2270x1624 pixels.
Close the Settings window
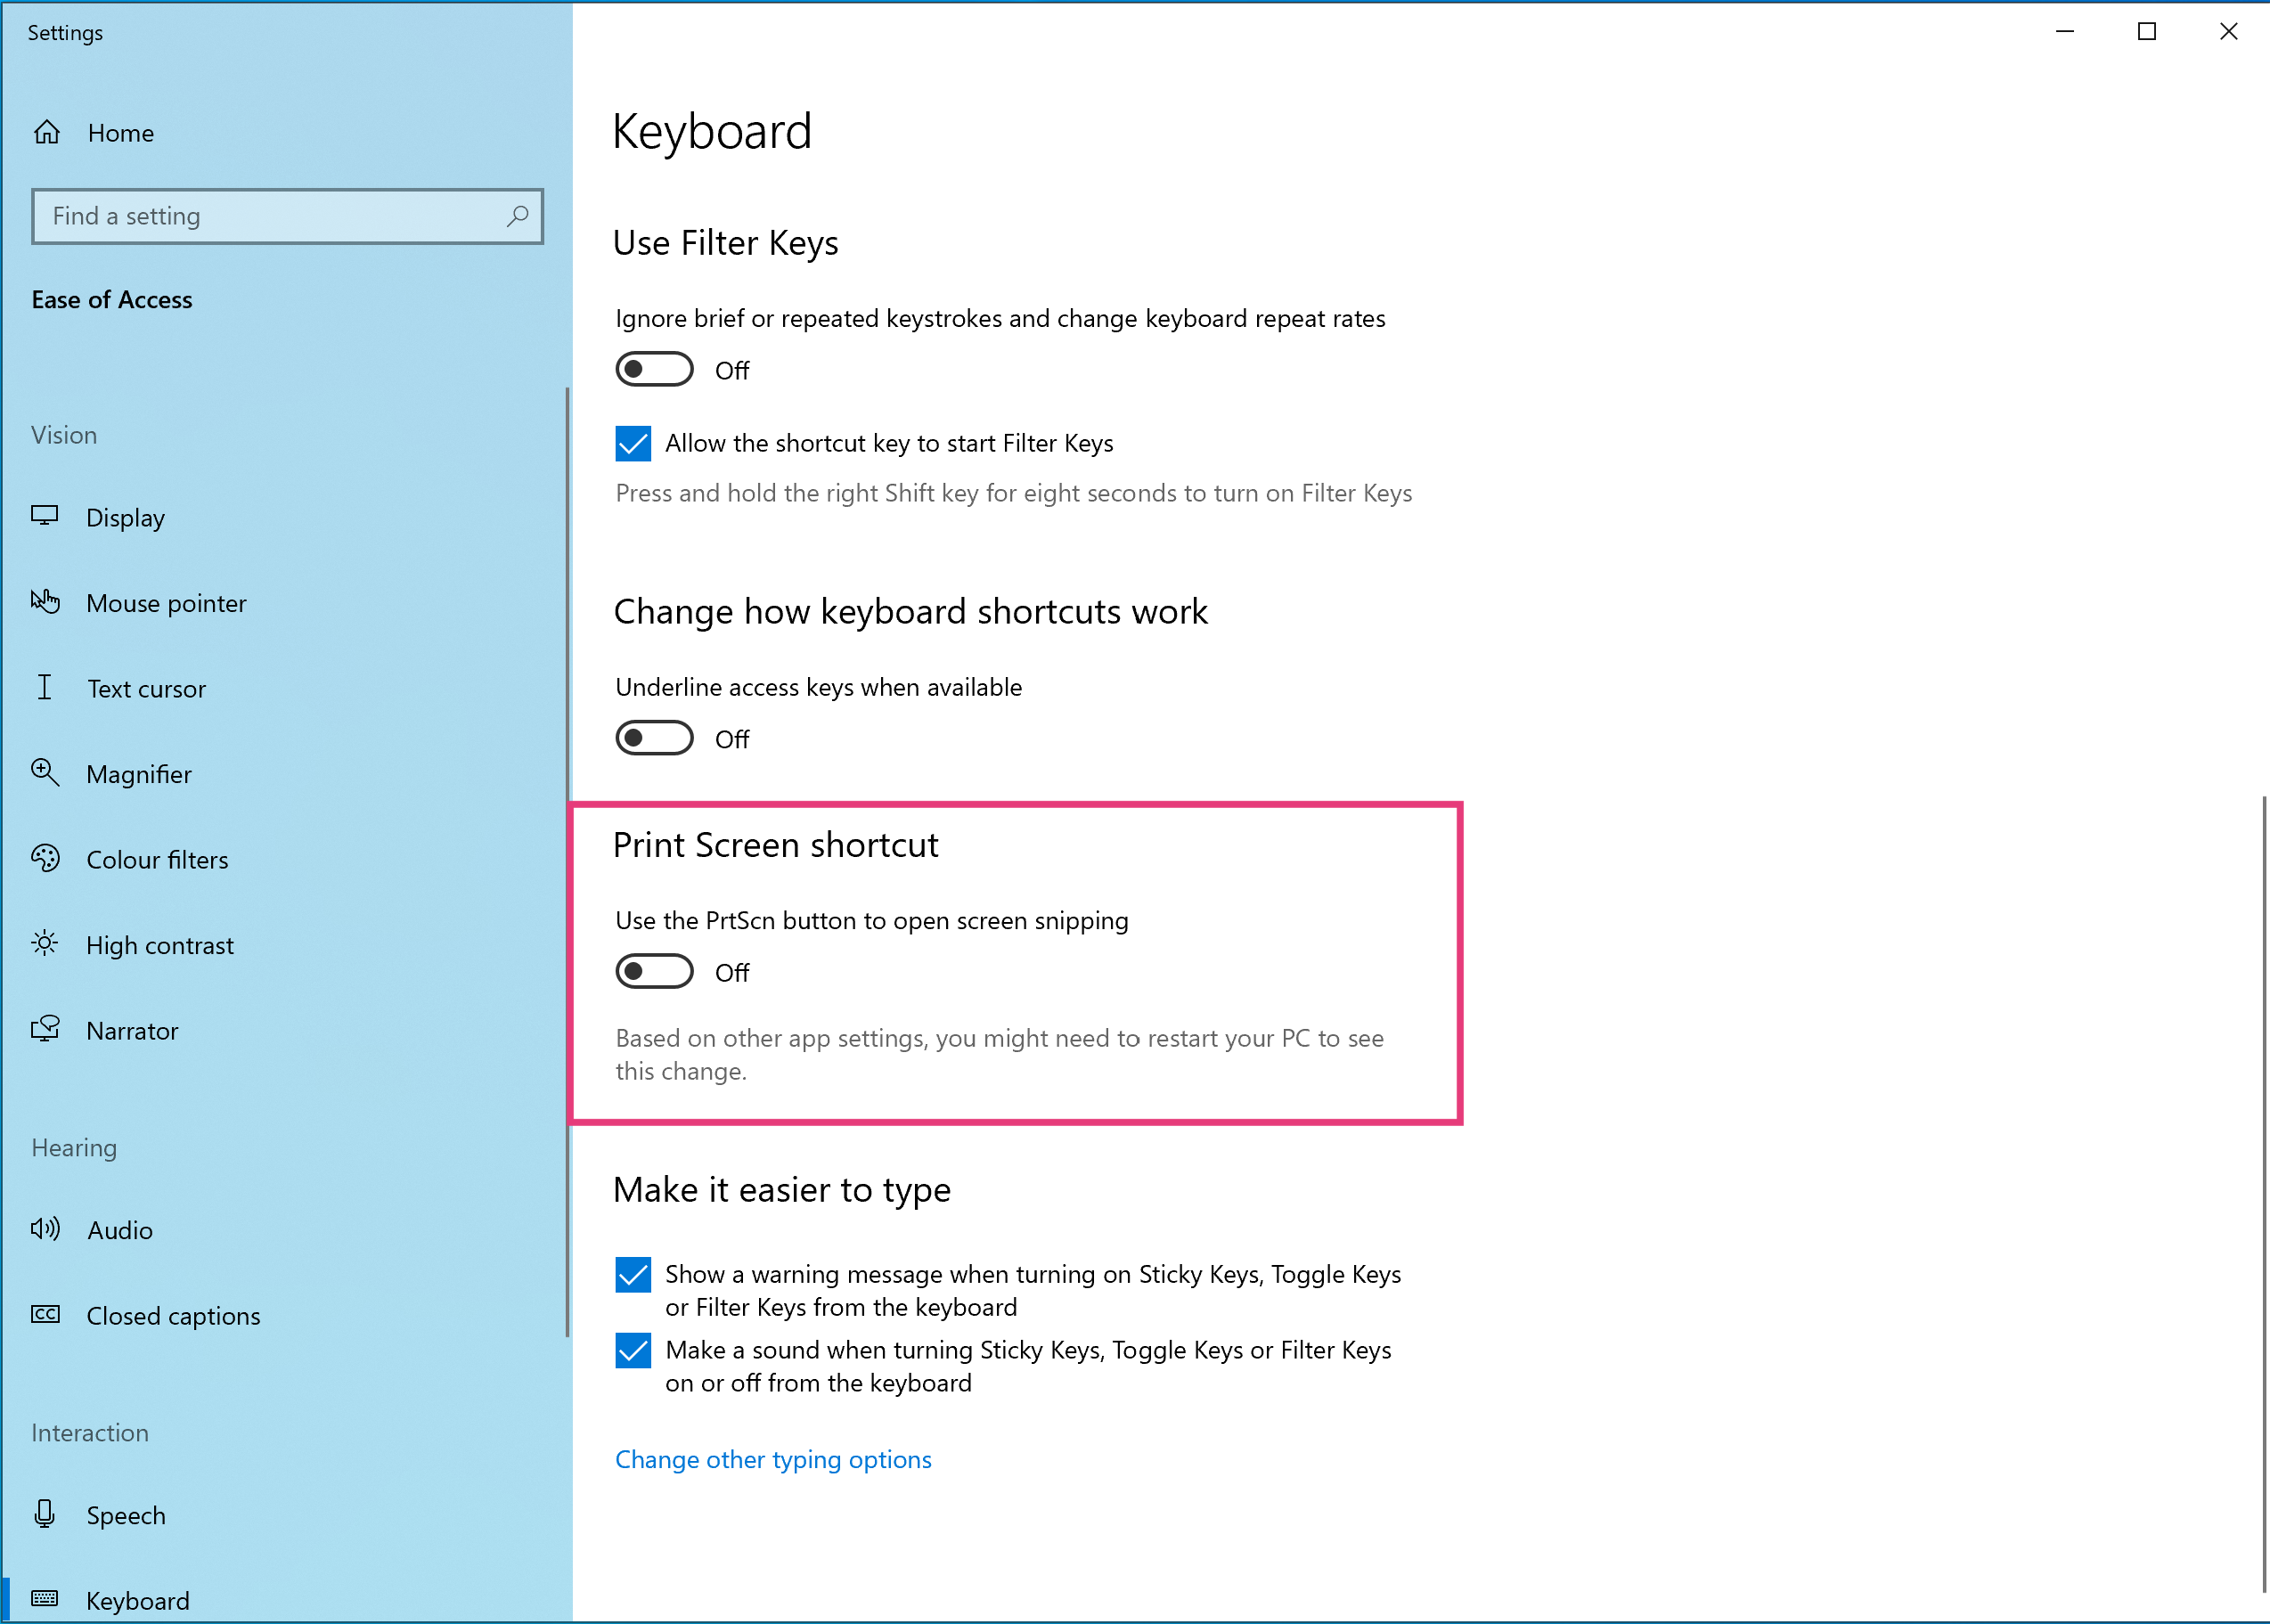pyautogui.click(x=2228, y=31)
